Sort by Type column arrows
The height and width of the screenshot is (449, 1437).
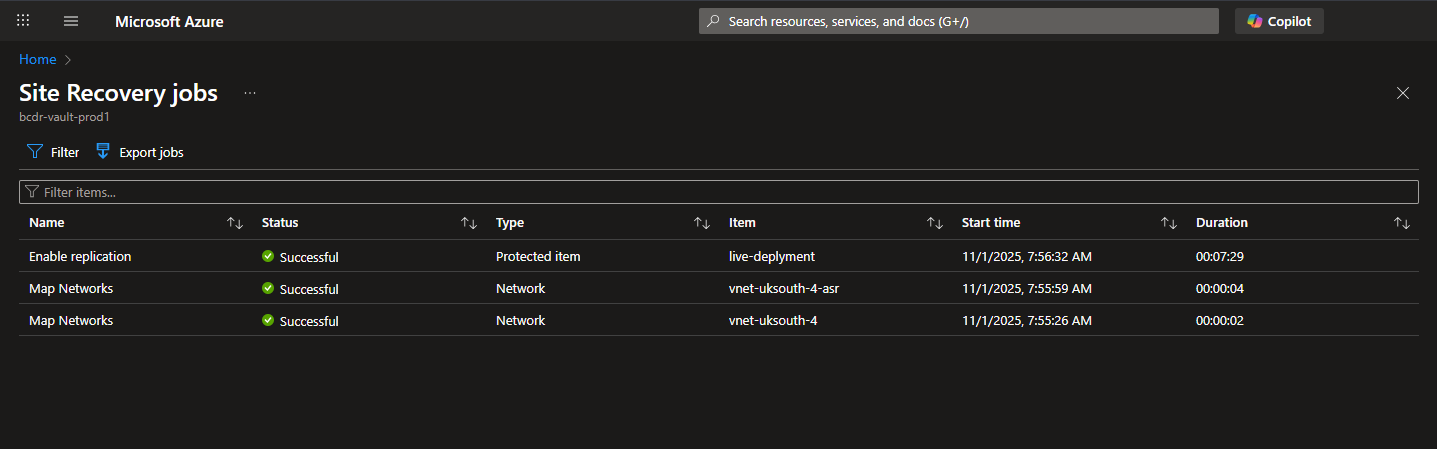tap(702, 223)
